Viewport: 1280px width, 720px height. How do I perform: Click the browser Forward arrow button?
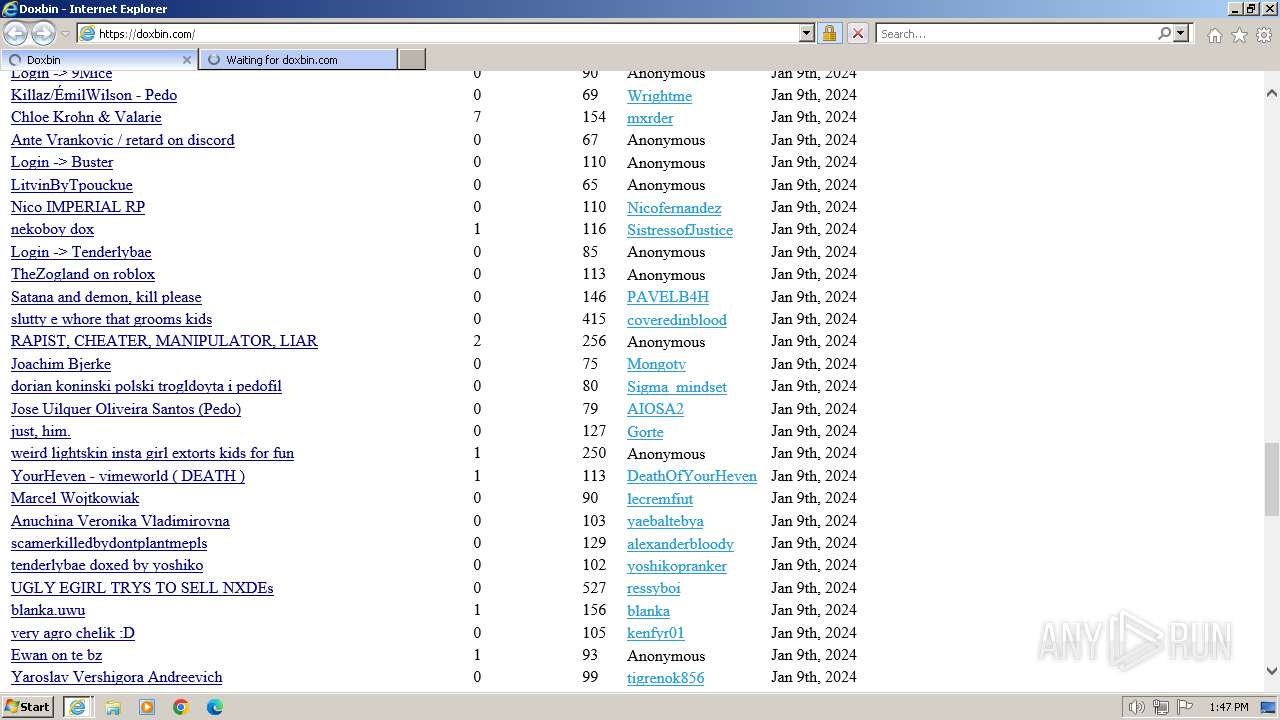[43, 33]
